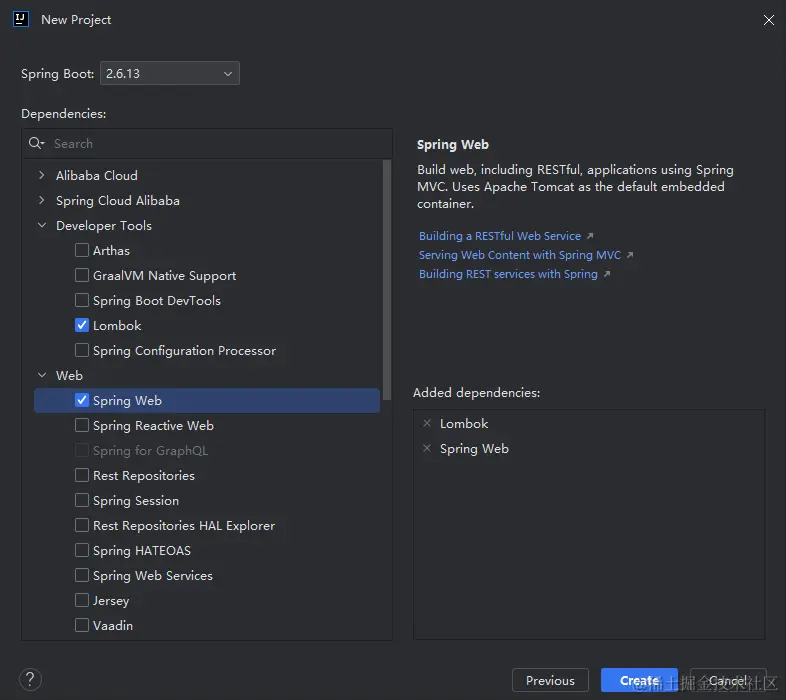
Task: Expand the Spring Cloud Alibaba group
Action: (42, 200)
